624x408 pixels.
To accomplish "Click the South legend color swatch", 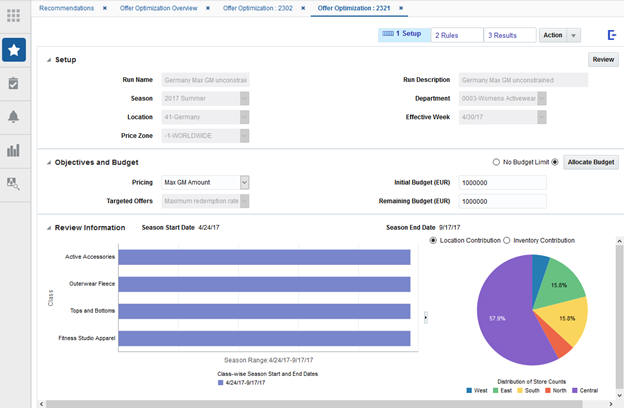I will click(x=520, y=390).
